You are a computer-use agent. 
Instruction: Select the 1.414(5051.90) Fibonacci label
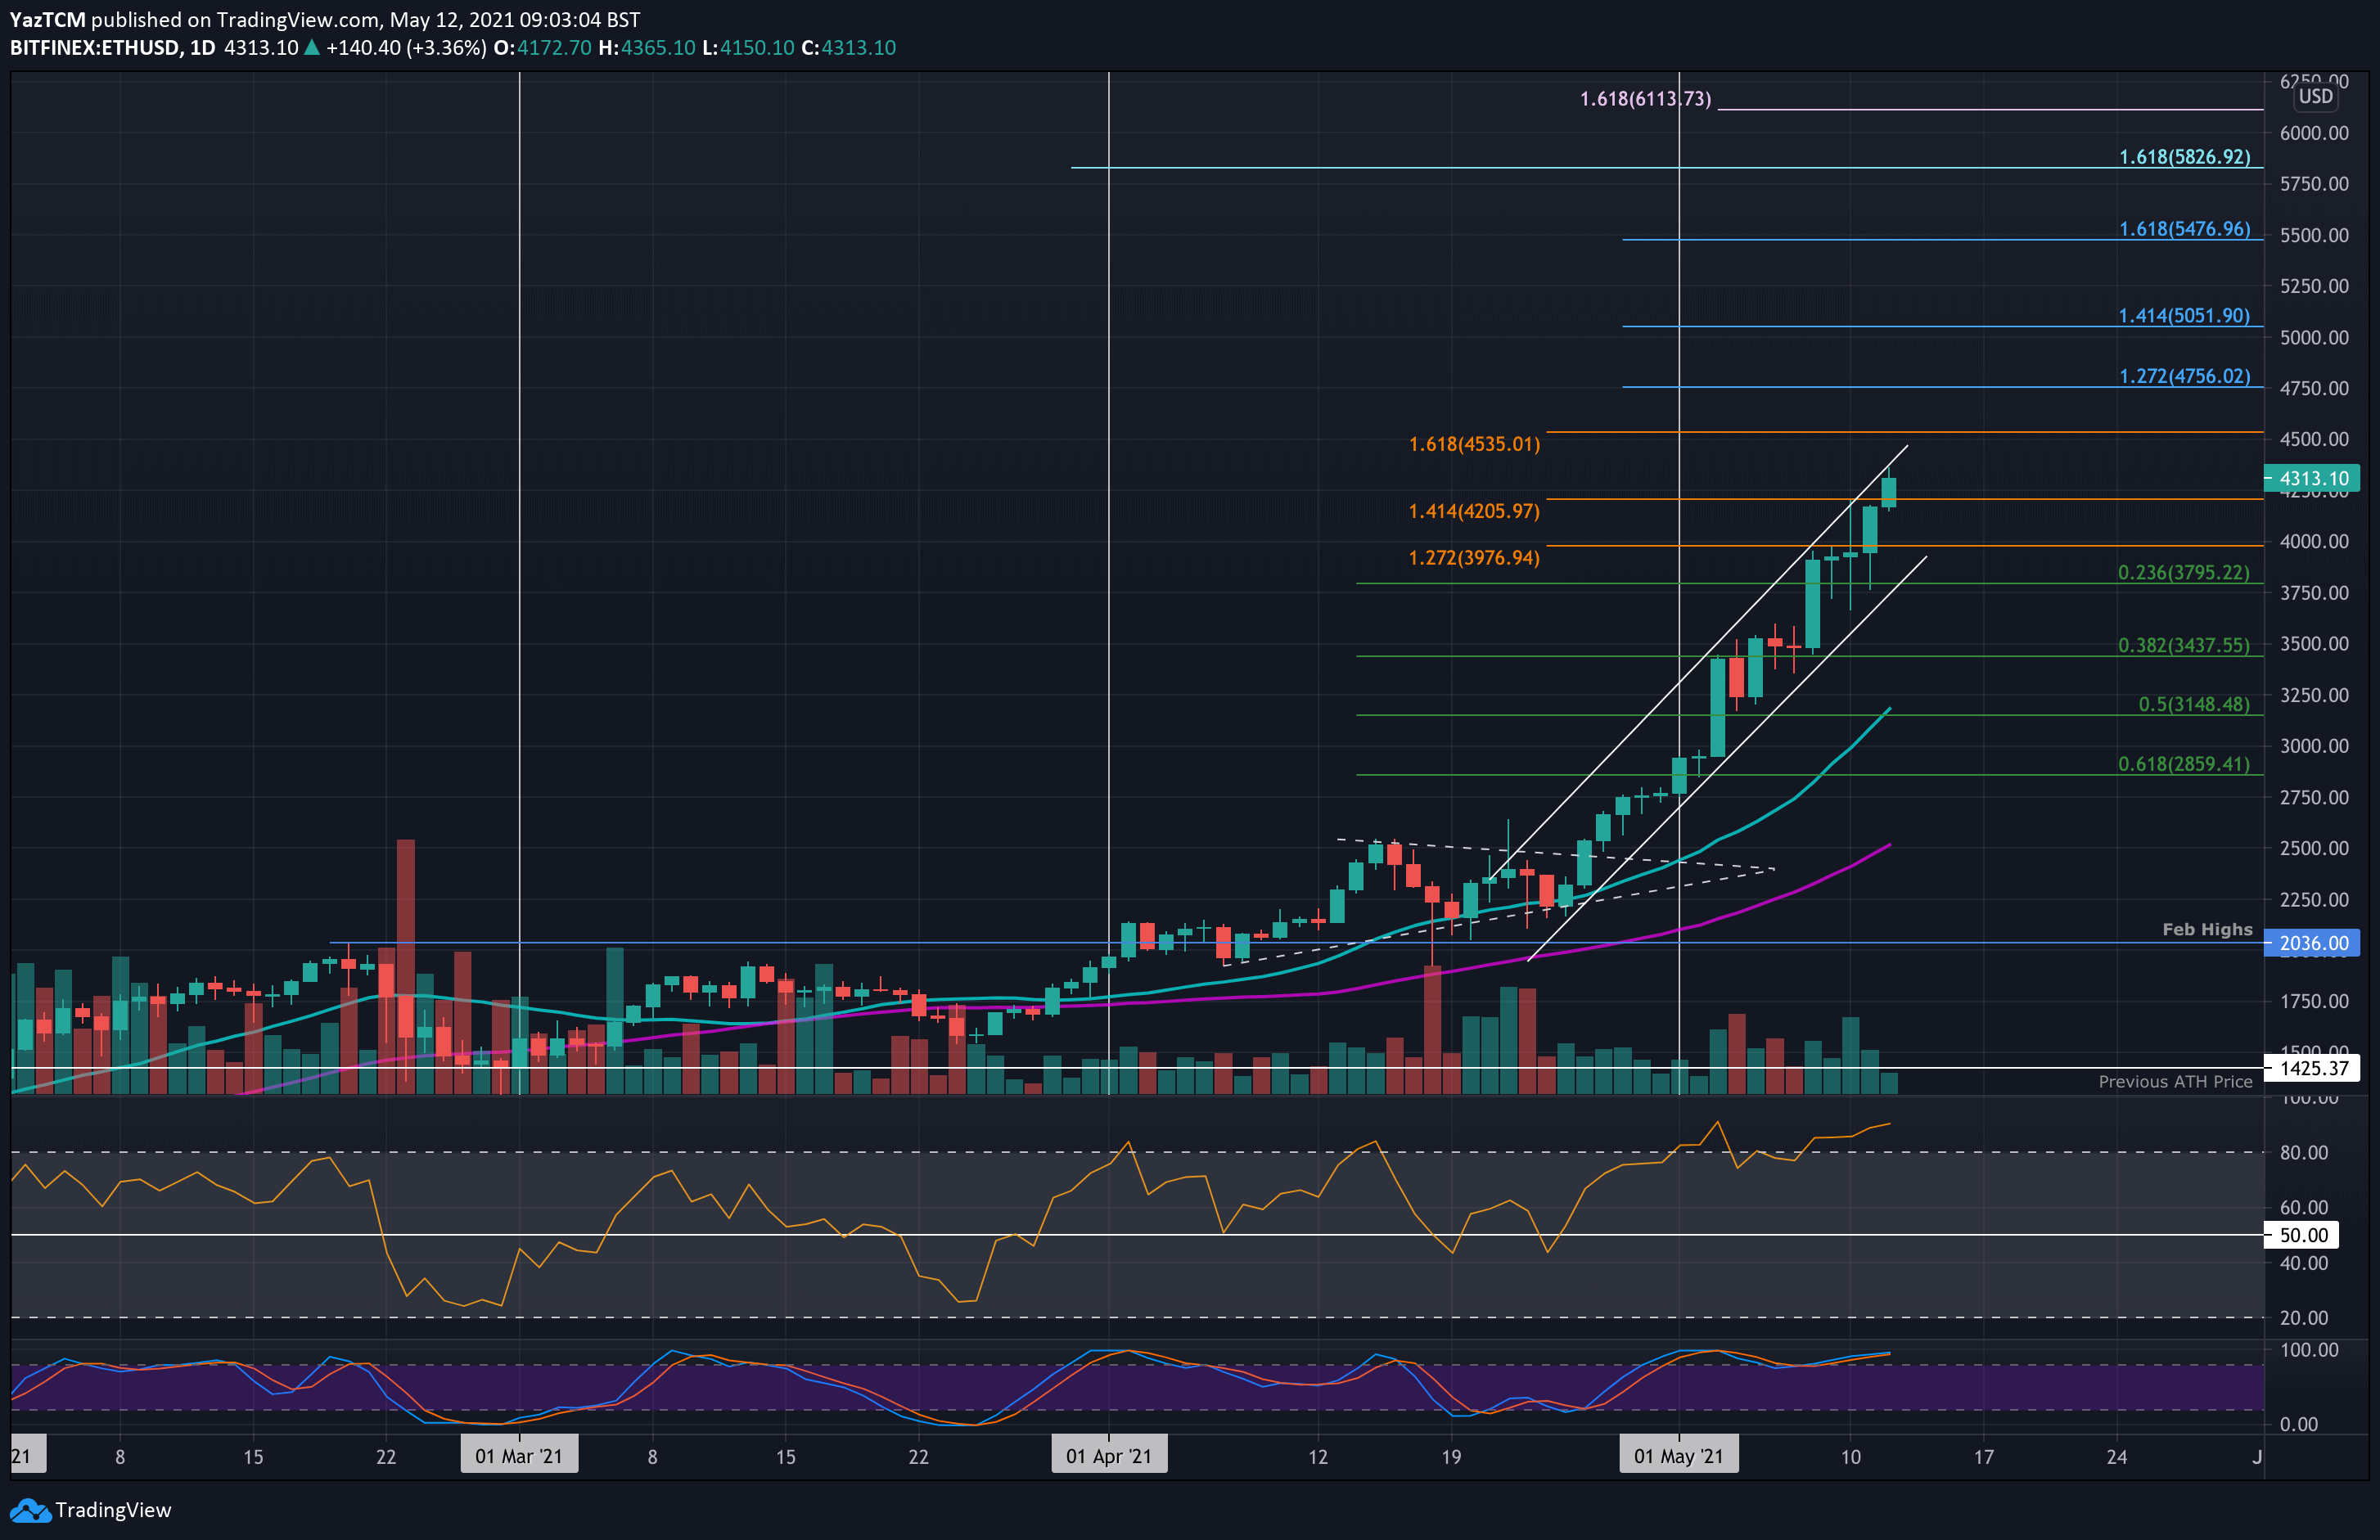2184,316
